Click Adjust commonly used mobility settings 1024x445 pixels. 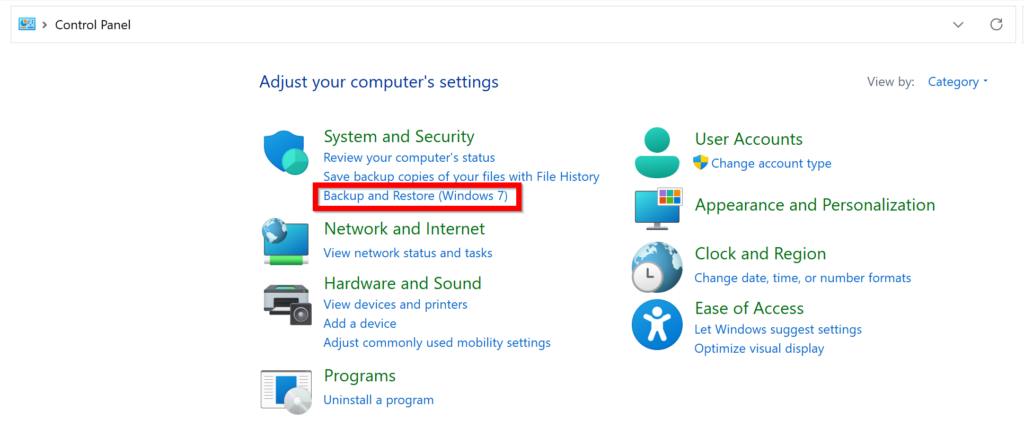tap(436, 342)
